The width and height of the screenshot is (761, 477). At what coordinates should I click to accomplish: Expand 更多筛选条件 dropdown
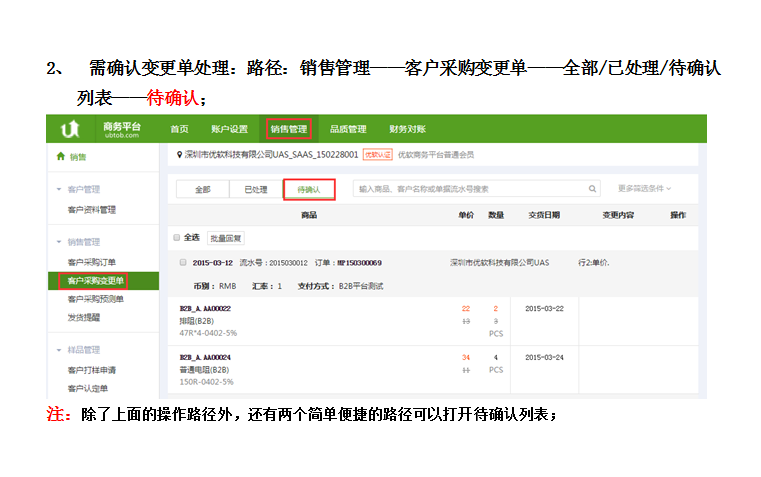coord(644,188)
